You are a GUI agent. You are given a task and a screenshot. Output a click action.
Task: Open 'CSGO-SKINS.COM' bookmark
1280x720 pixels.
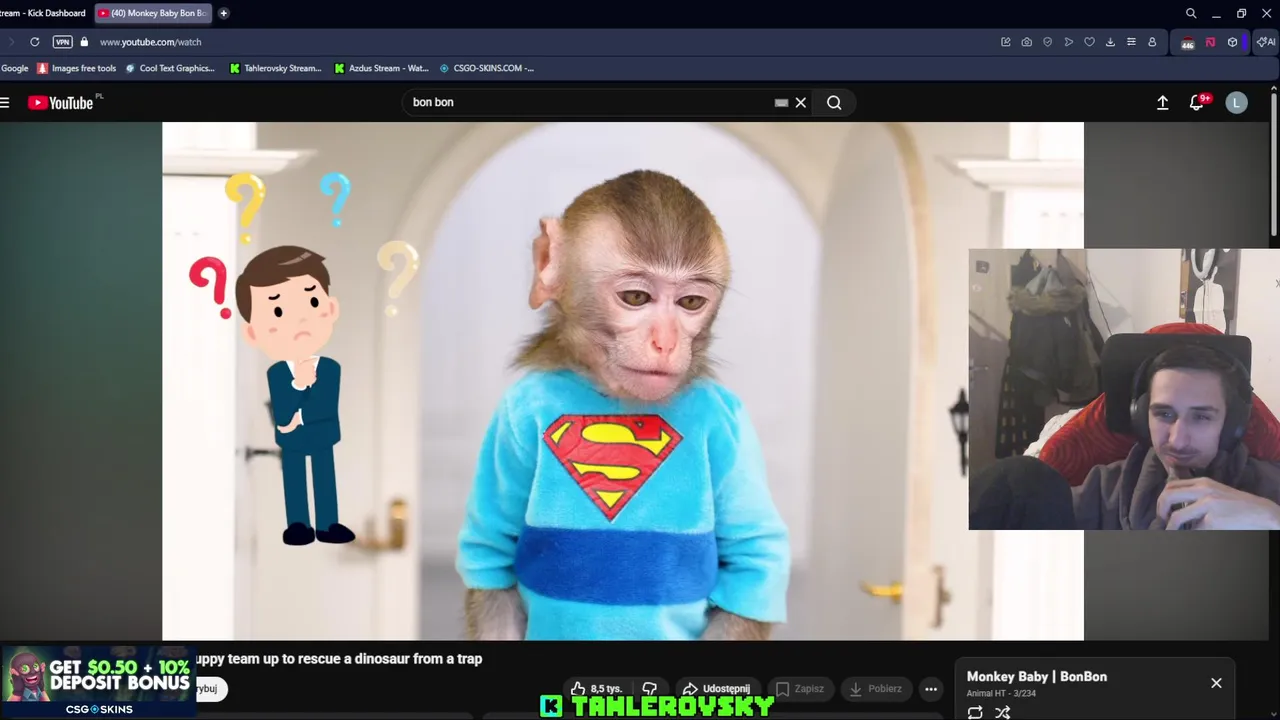[x=486, y=68]
